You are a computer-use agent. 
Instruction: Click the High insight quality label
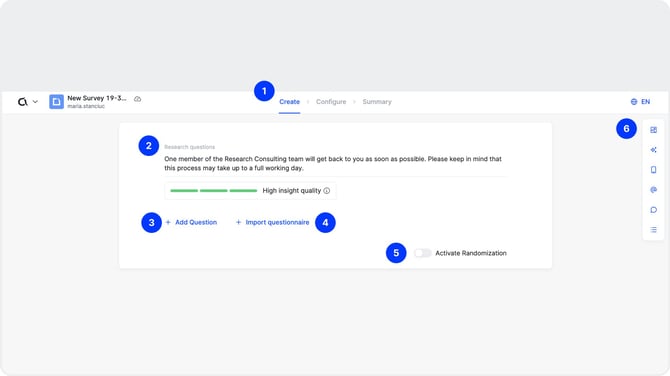(291, 191)
